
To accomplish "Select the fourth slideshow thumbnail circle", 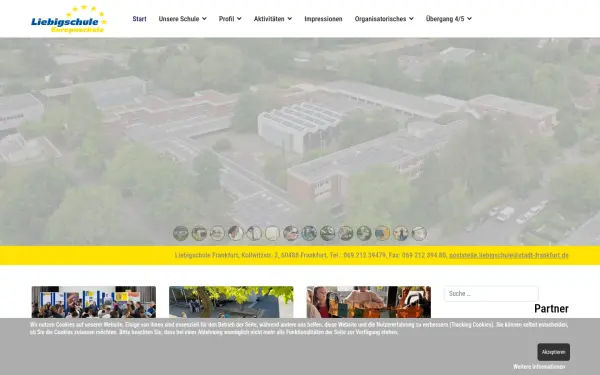I will point(236,233).
